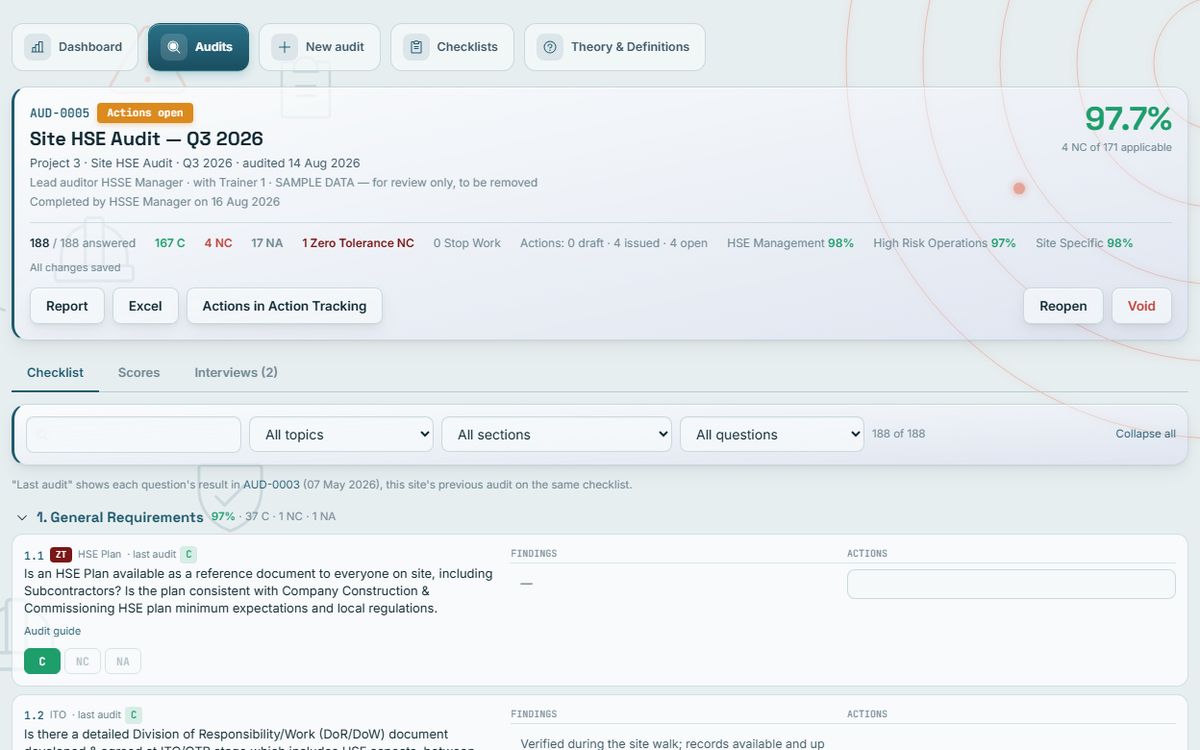The width and height of the screenshot is (1200, 750).
Task: Collapse the 1. General Requirements section chevron
Action: [22, 517]
